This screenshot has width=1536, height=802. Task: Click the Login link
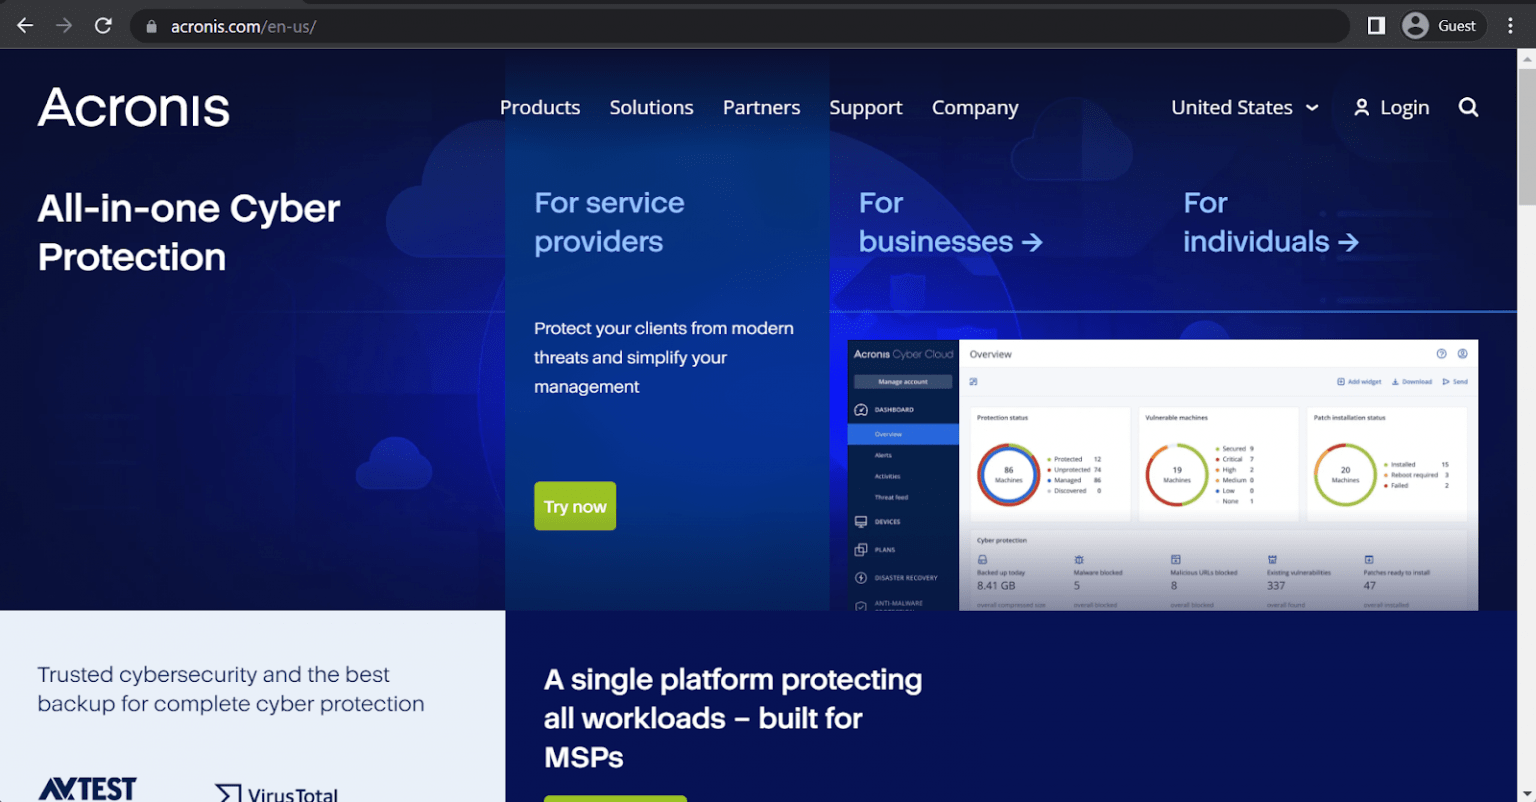pos(1391,108)
